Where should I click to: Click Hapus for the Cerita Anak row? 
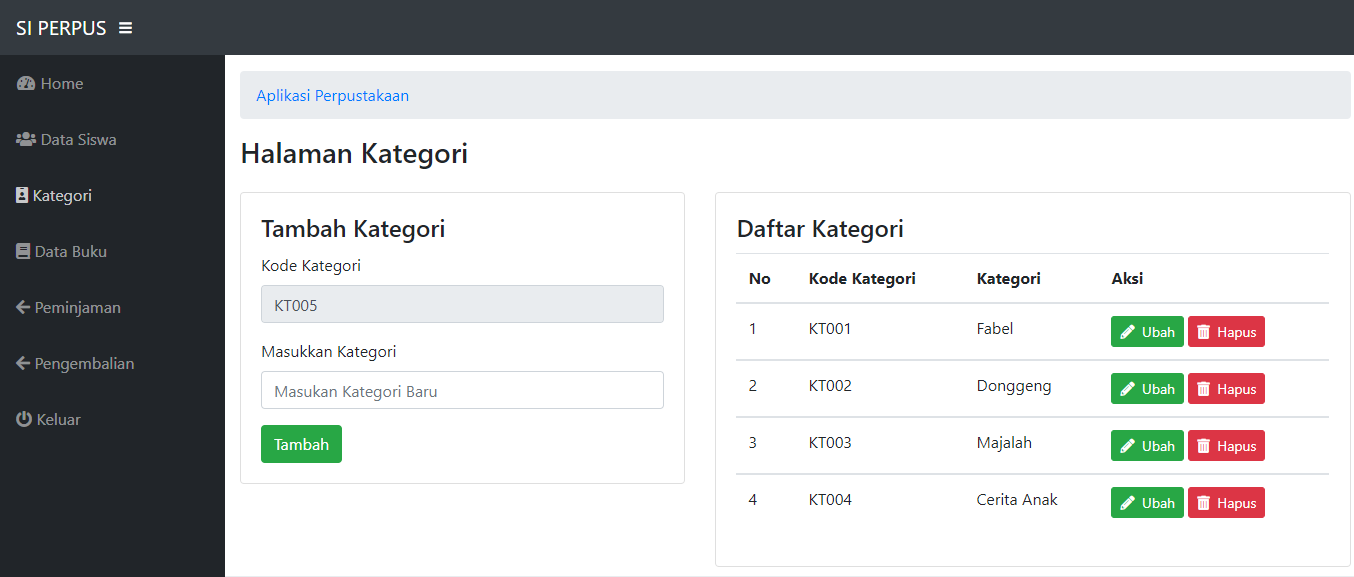(1226, 503)
